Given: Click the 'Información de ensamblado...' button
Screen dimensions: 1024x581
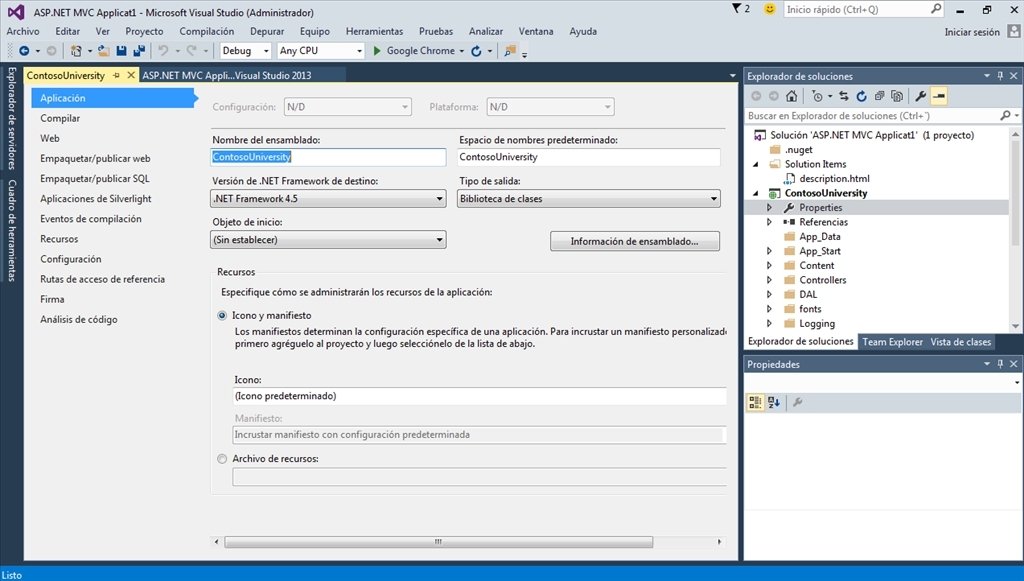Looking at the screenshot, I should pyautogui.click(x=634, y=240).
